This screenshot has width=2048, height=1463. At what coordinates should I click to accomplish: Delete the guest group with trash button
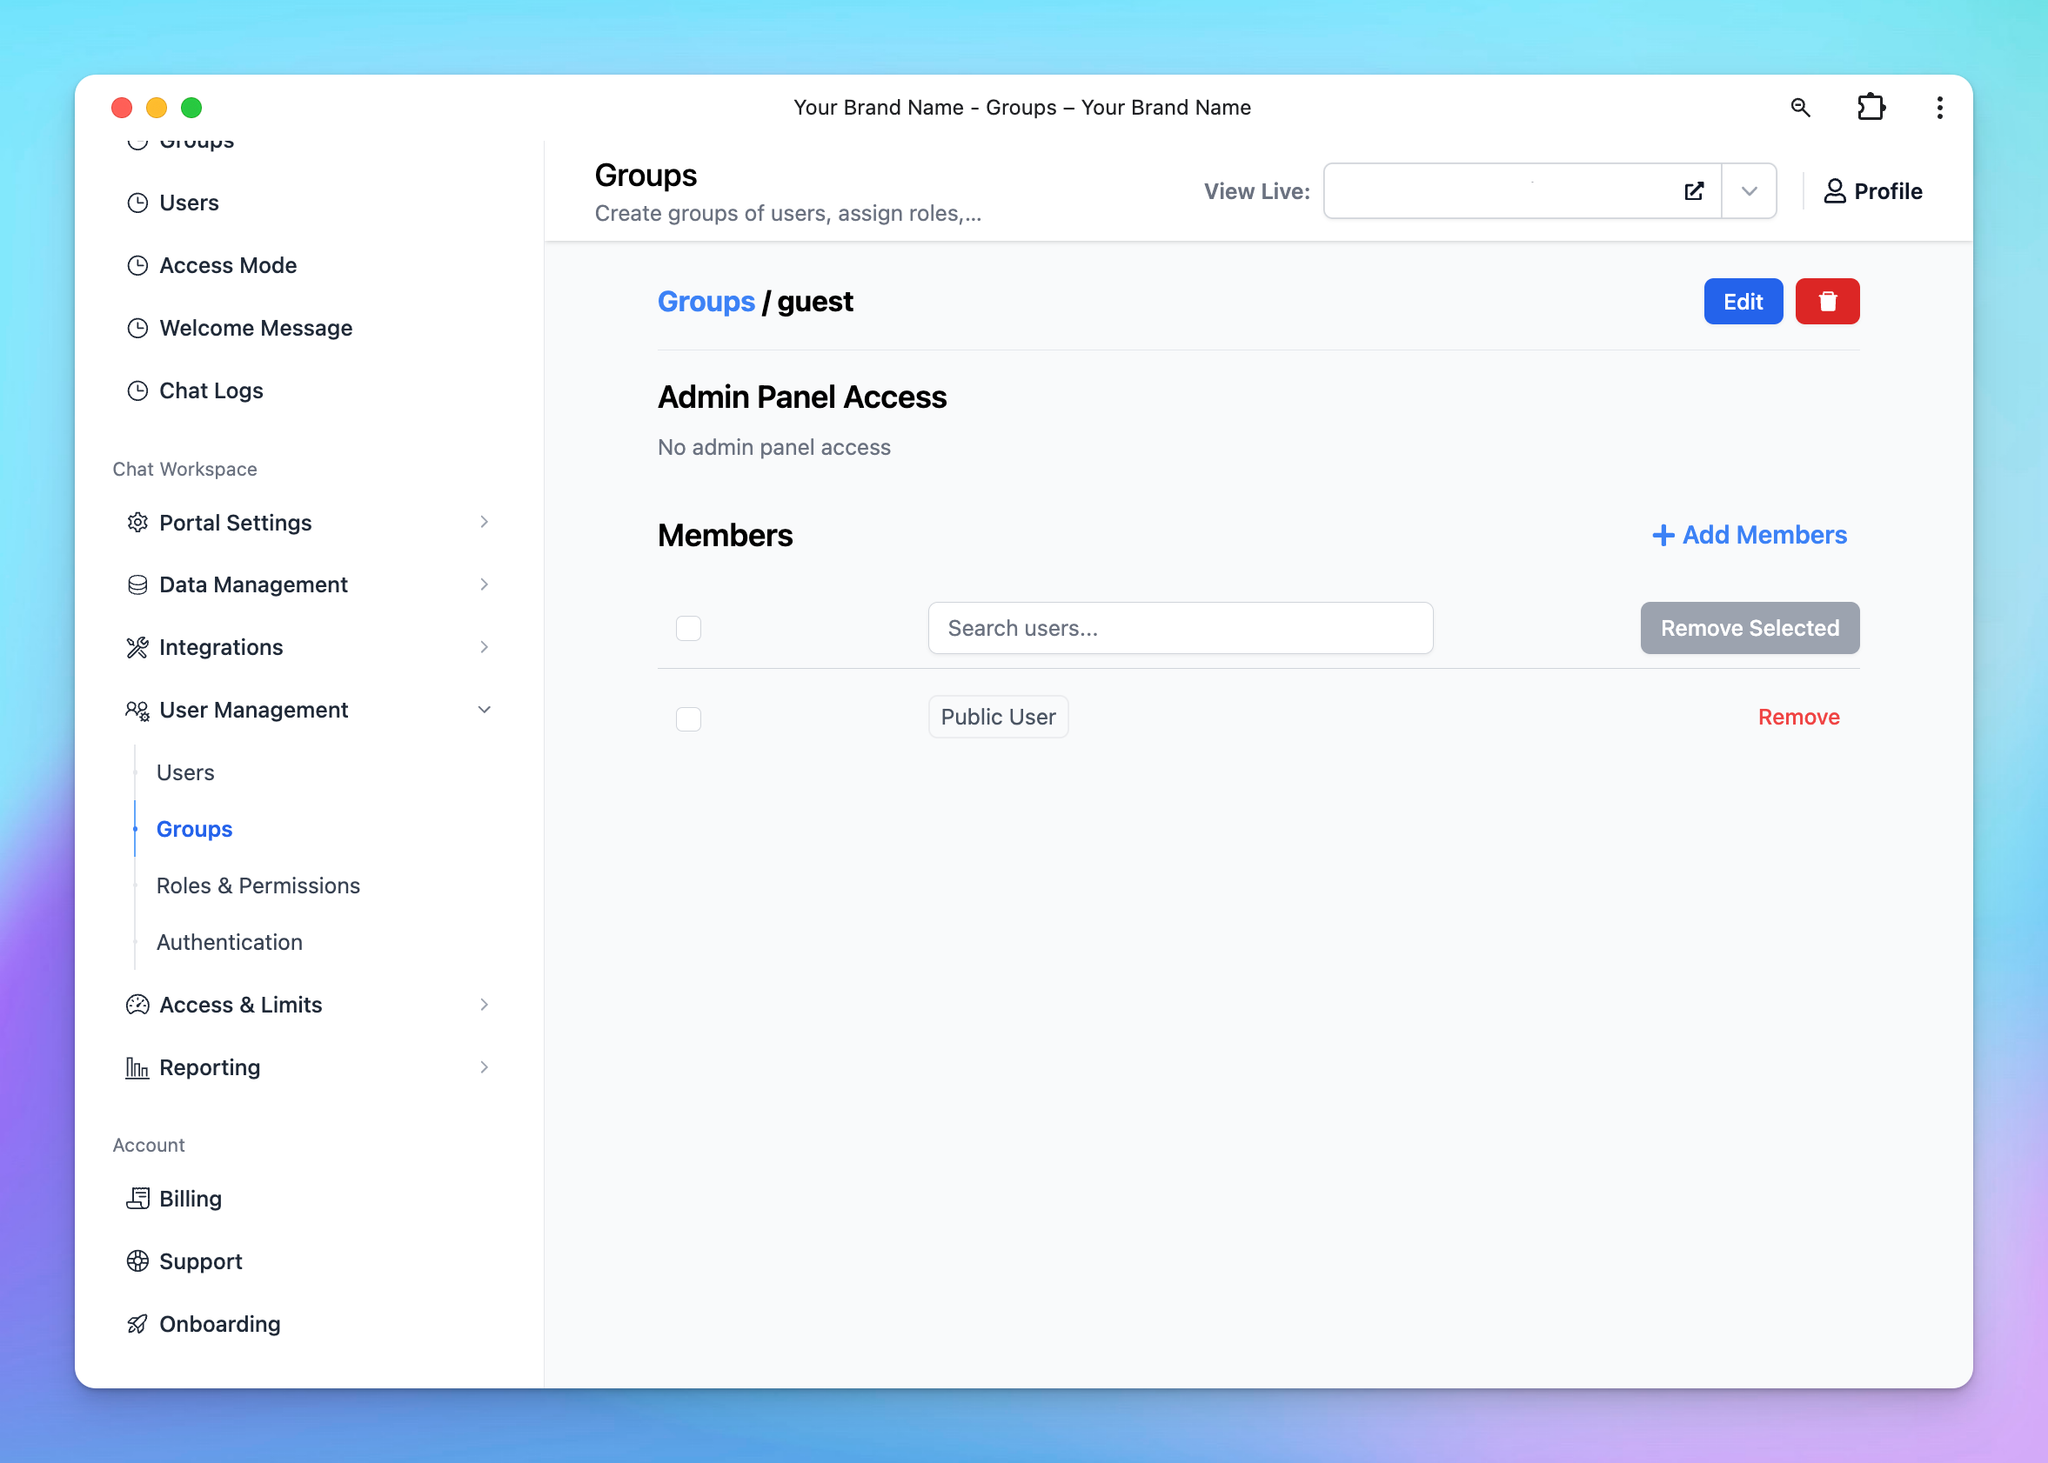tap(1827, 301)
